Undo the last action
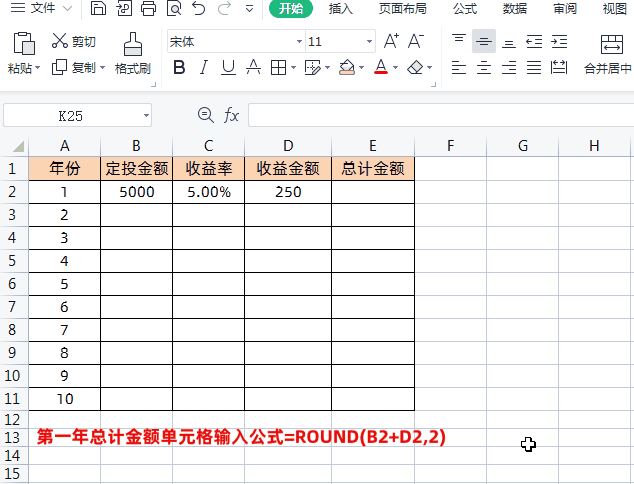The height and width of the screenshot is (484, 634). point(199,8)
